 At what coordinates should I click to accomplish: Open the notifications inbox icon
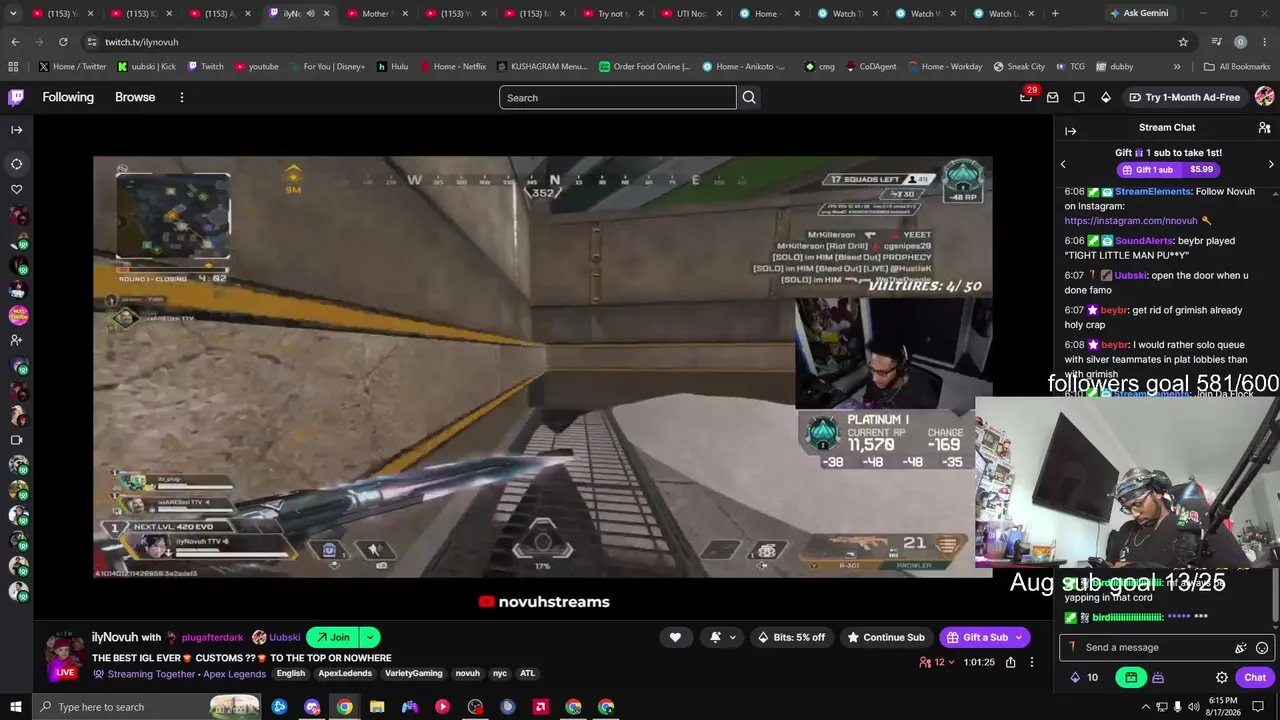1053,97
